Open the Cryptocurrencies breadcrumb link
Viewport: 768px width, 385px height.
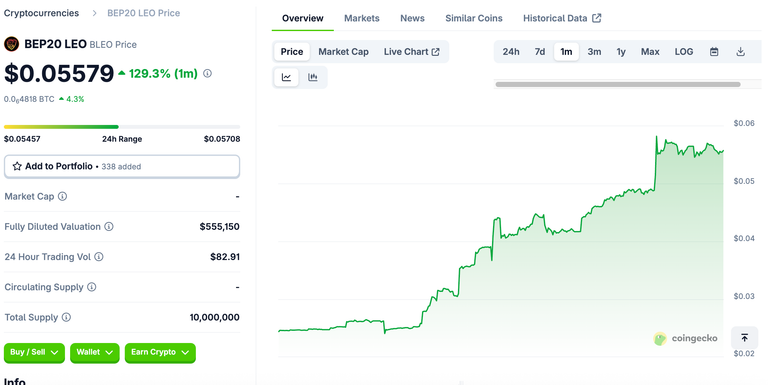pyautogui.click(x=41, y=13)
